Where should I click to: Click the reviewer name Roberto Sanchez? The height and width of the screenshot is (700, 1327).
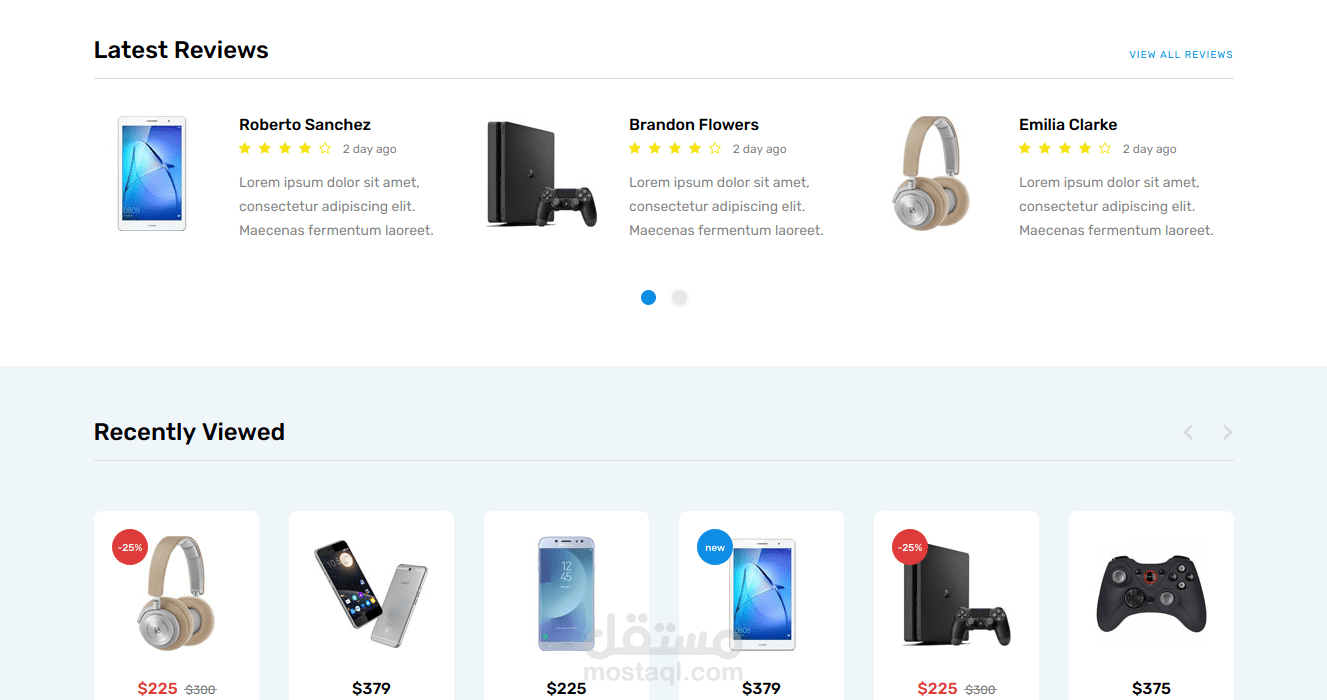[x=305, y=125]
